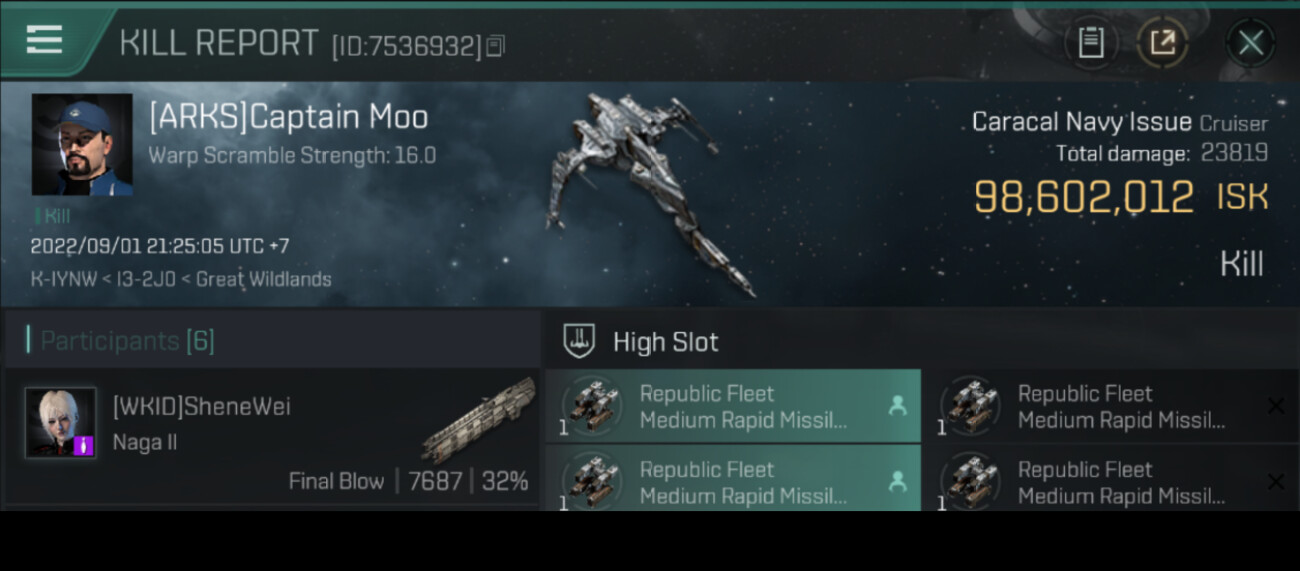Screen dimensions: 1300x571
Task: Open the K-IYNW system link
Action: [x=63, y=279]
